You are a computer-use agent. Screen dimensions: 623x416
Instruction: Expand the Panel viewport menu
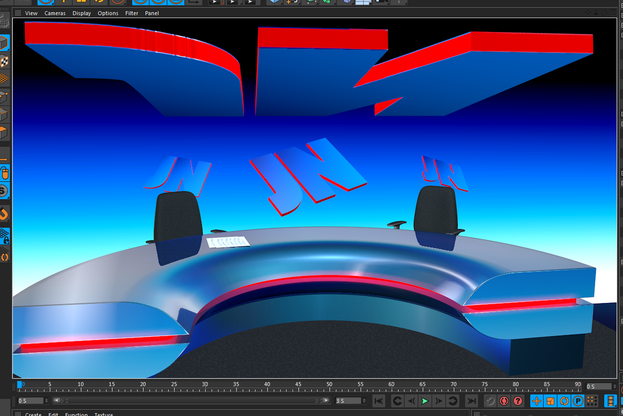point(152,13)
